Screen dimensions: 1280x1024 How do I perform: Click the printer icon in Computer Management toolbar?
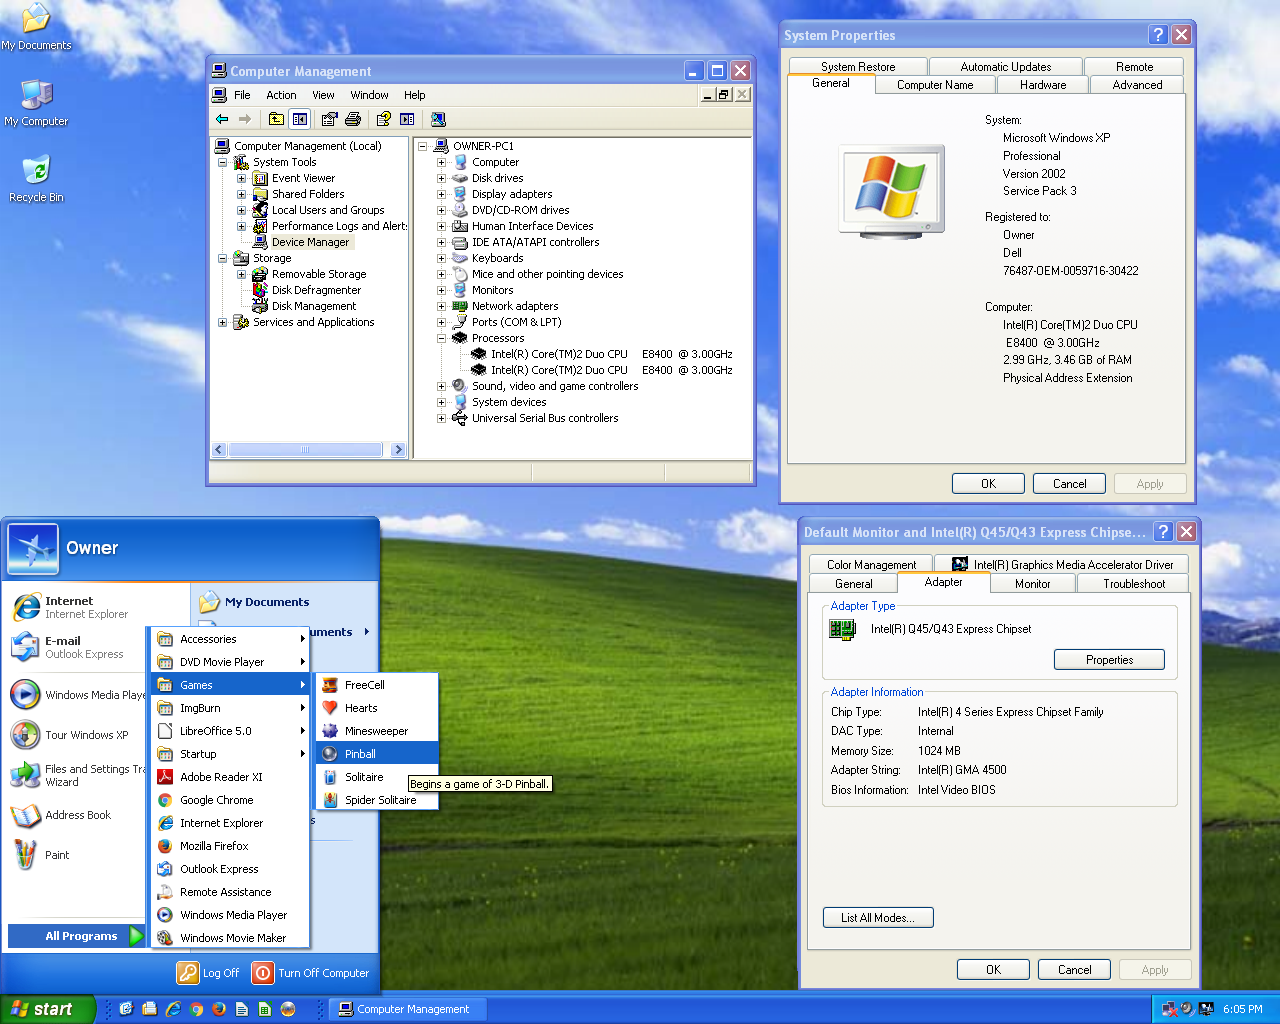(x=353, y=119)
